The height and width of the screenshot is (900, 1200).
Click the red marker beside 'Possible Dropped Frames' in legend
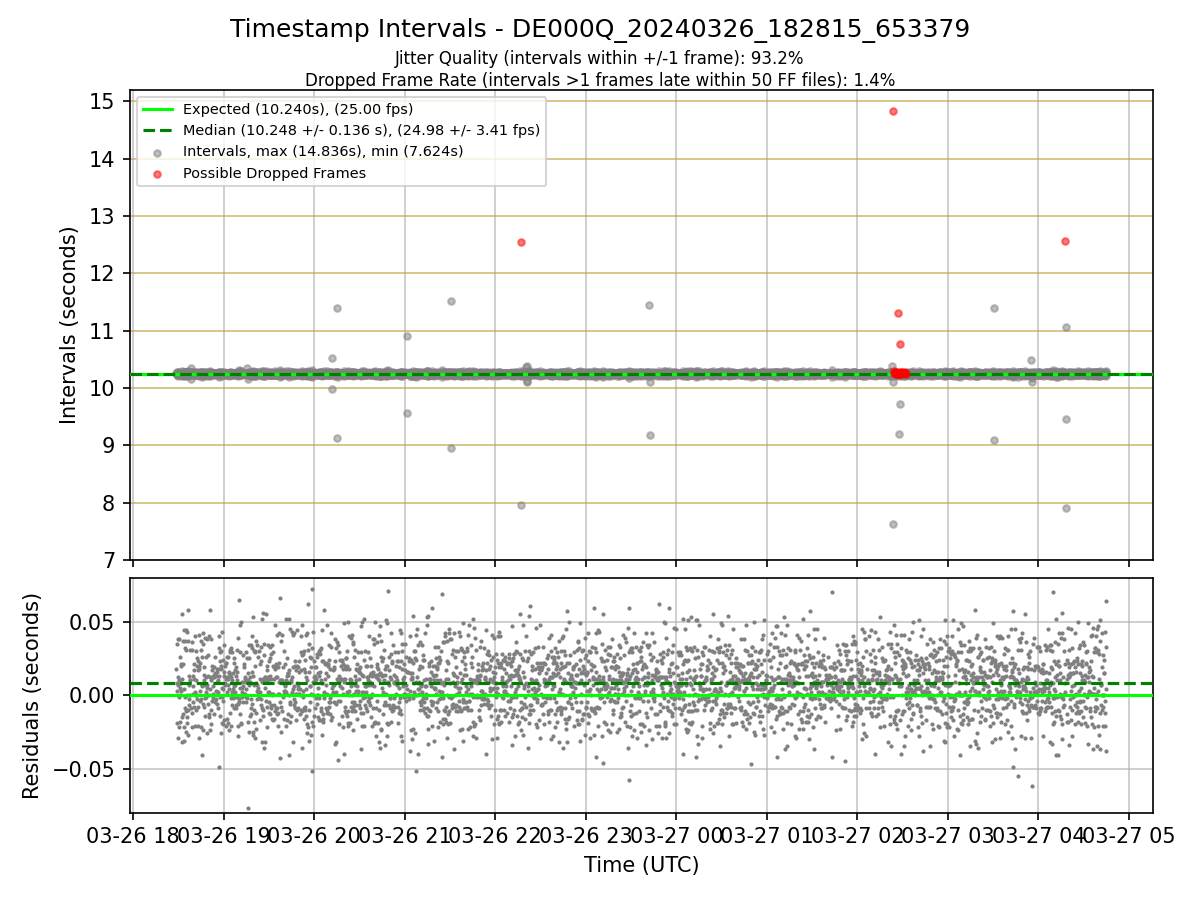(x=159, y=173)
